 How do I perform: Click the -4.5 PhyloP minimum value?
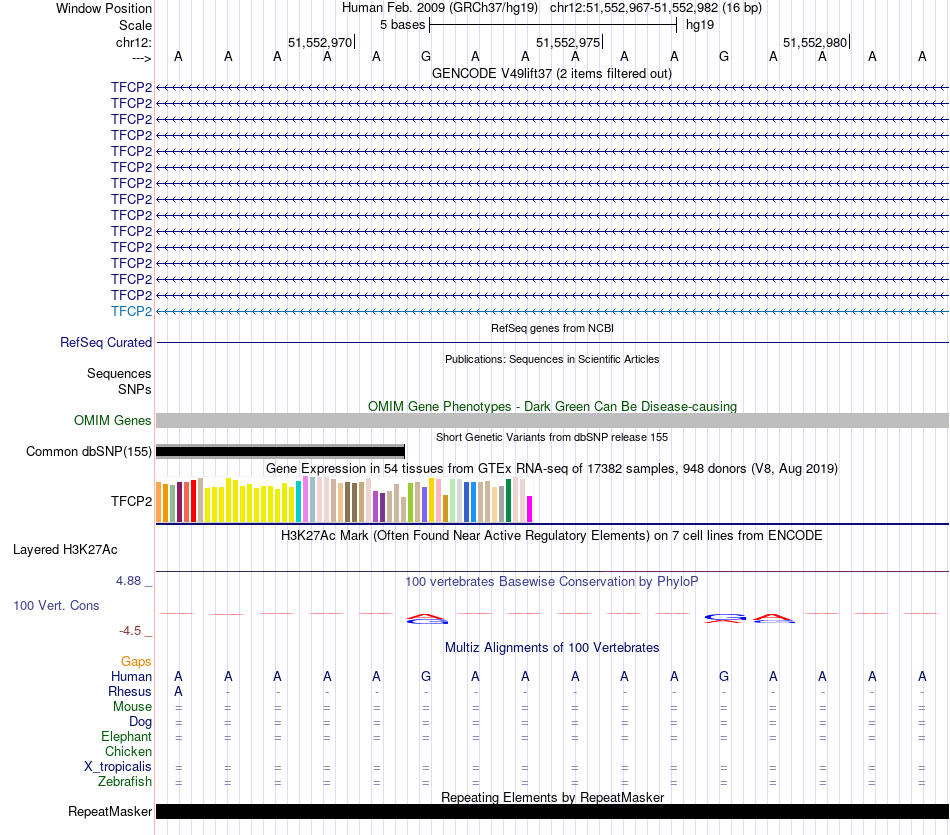(130, 631)
